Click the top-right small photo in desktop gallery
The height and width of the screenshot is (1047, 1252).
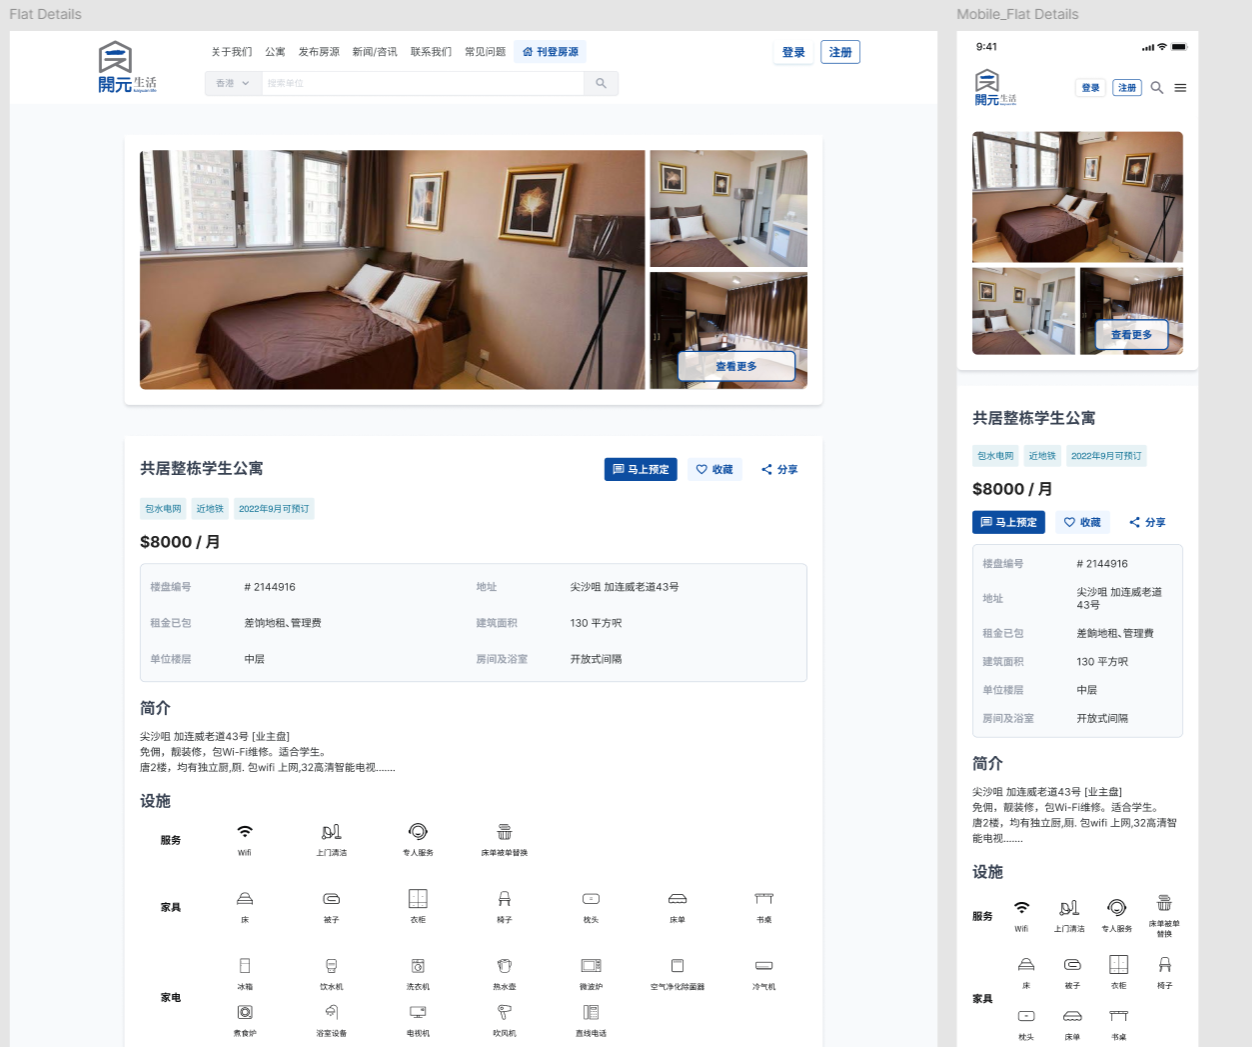(728, 208)
